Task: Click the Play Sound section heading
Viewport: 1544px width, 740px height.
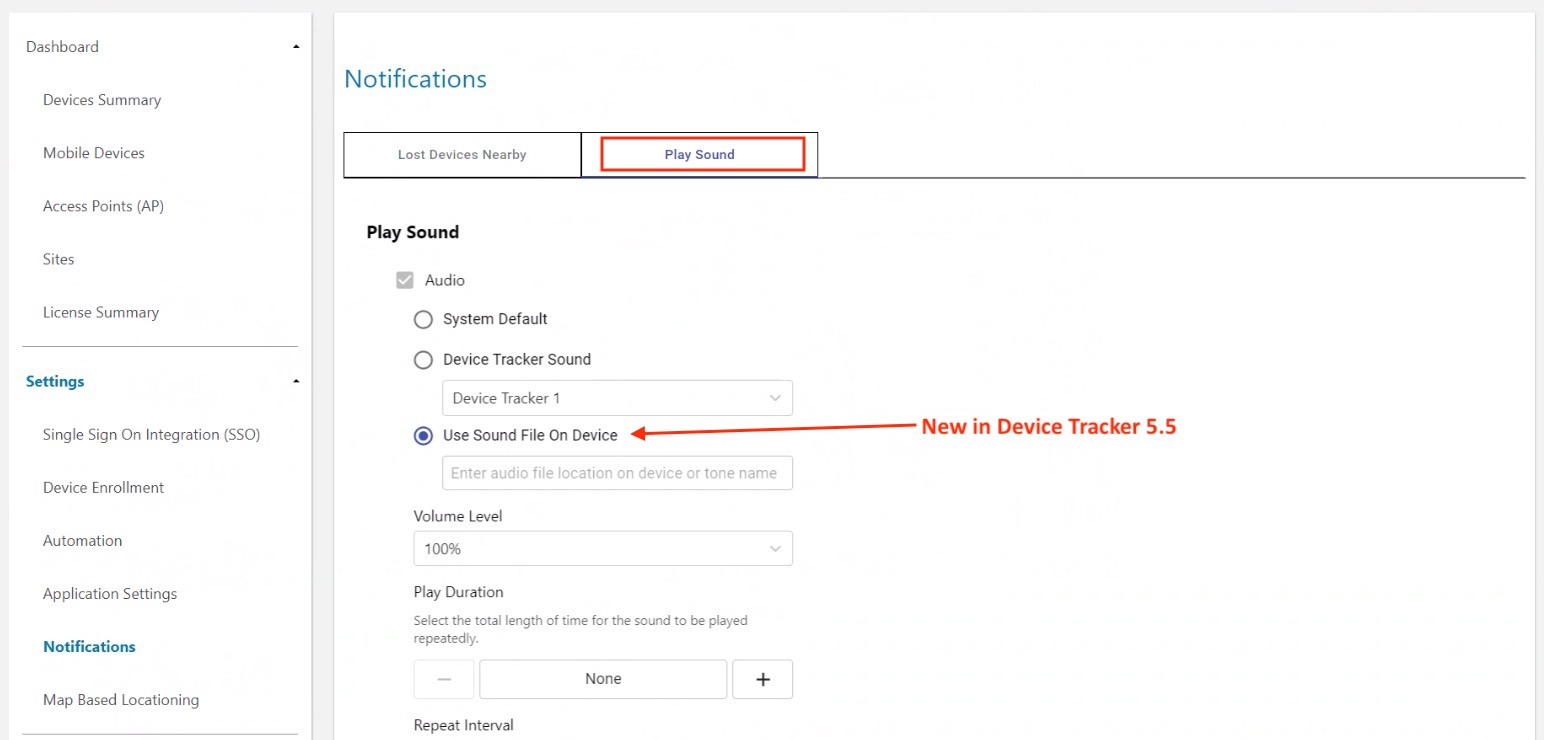Action: pyautogui.click(x=412, y=232)
